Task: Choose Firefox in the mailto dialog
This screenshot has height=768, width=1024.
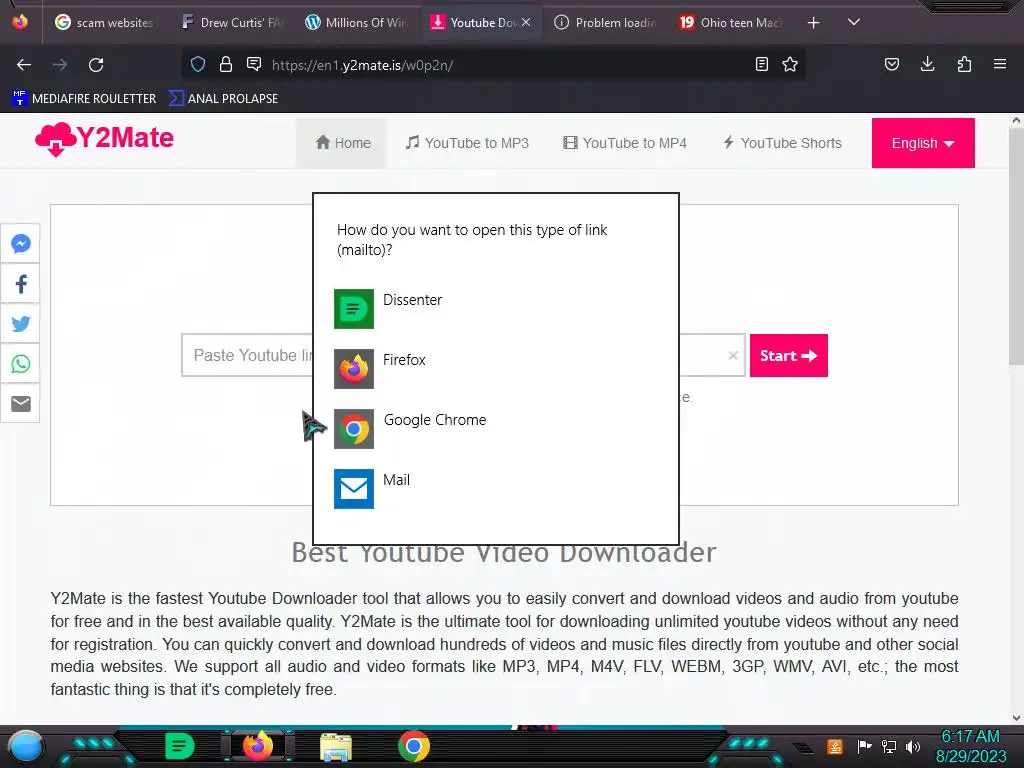Action: pos(495,368)
